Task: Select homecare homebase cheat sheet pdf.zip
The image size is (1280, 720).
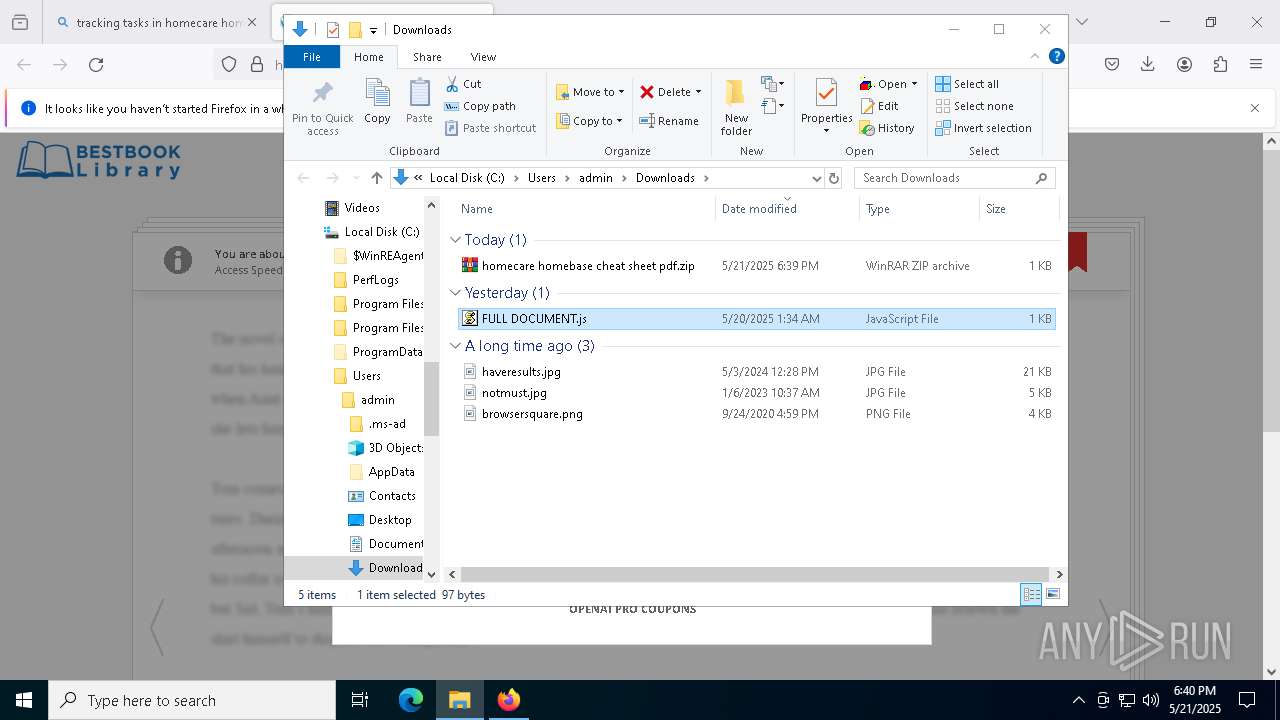Action: point(756,266)
